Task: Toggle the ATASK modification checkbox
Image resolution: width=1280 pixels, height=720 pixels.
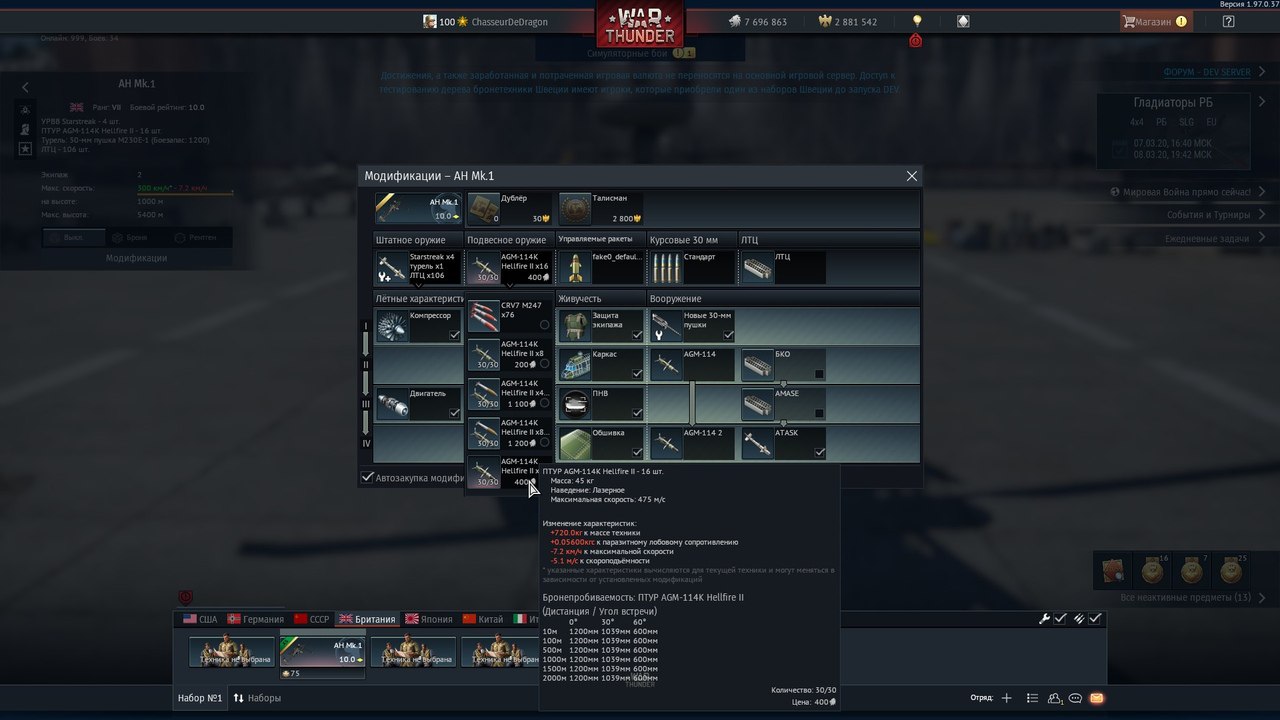Action: 819,452
